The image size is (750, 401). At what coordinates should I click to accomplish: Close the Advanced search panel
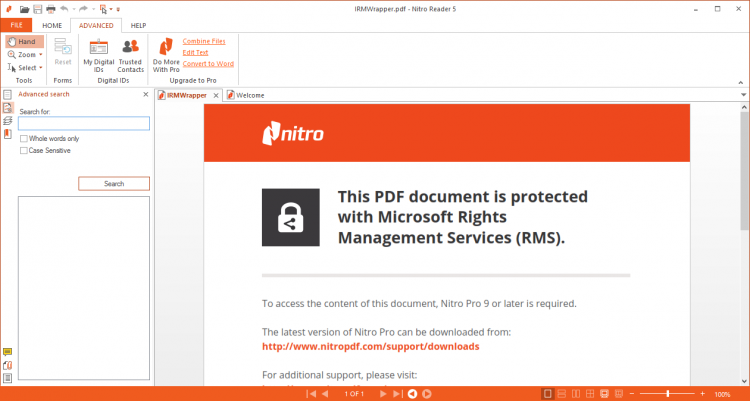pyautogui.click(x=146, y=95)
